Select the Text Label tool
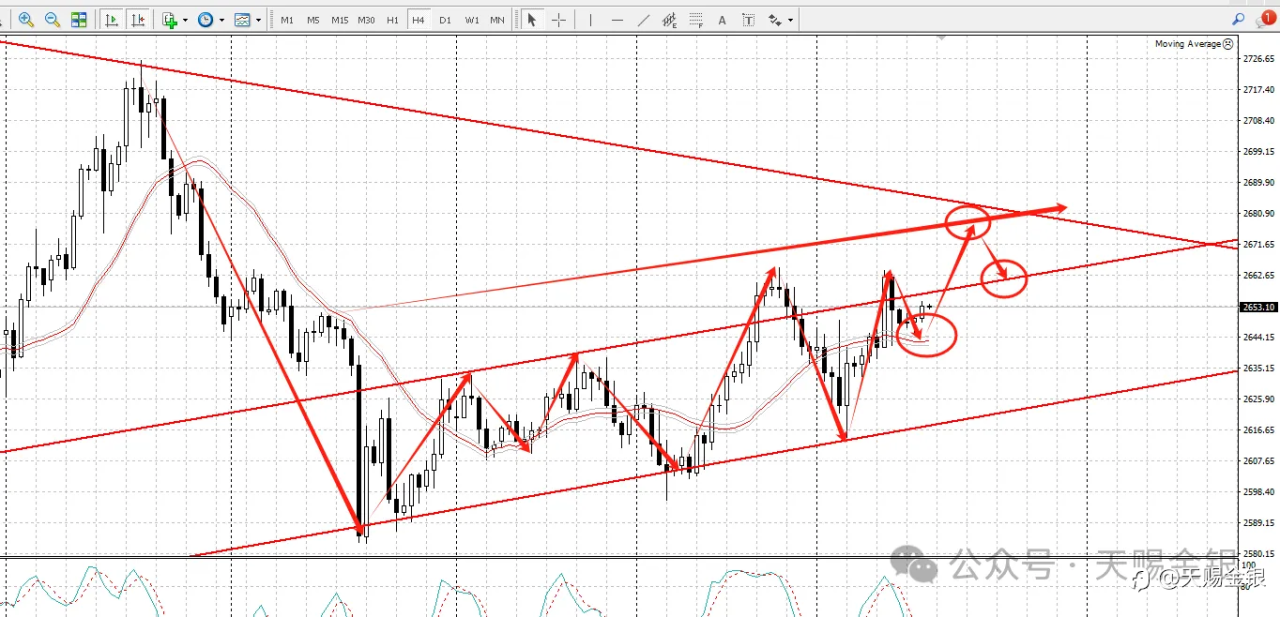The height and width of the screenshot is (617, 1280). 748,20
